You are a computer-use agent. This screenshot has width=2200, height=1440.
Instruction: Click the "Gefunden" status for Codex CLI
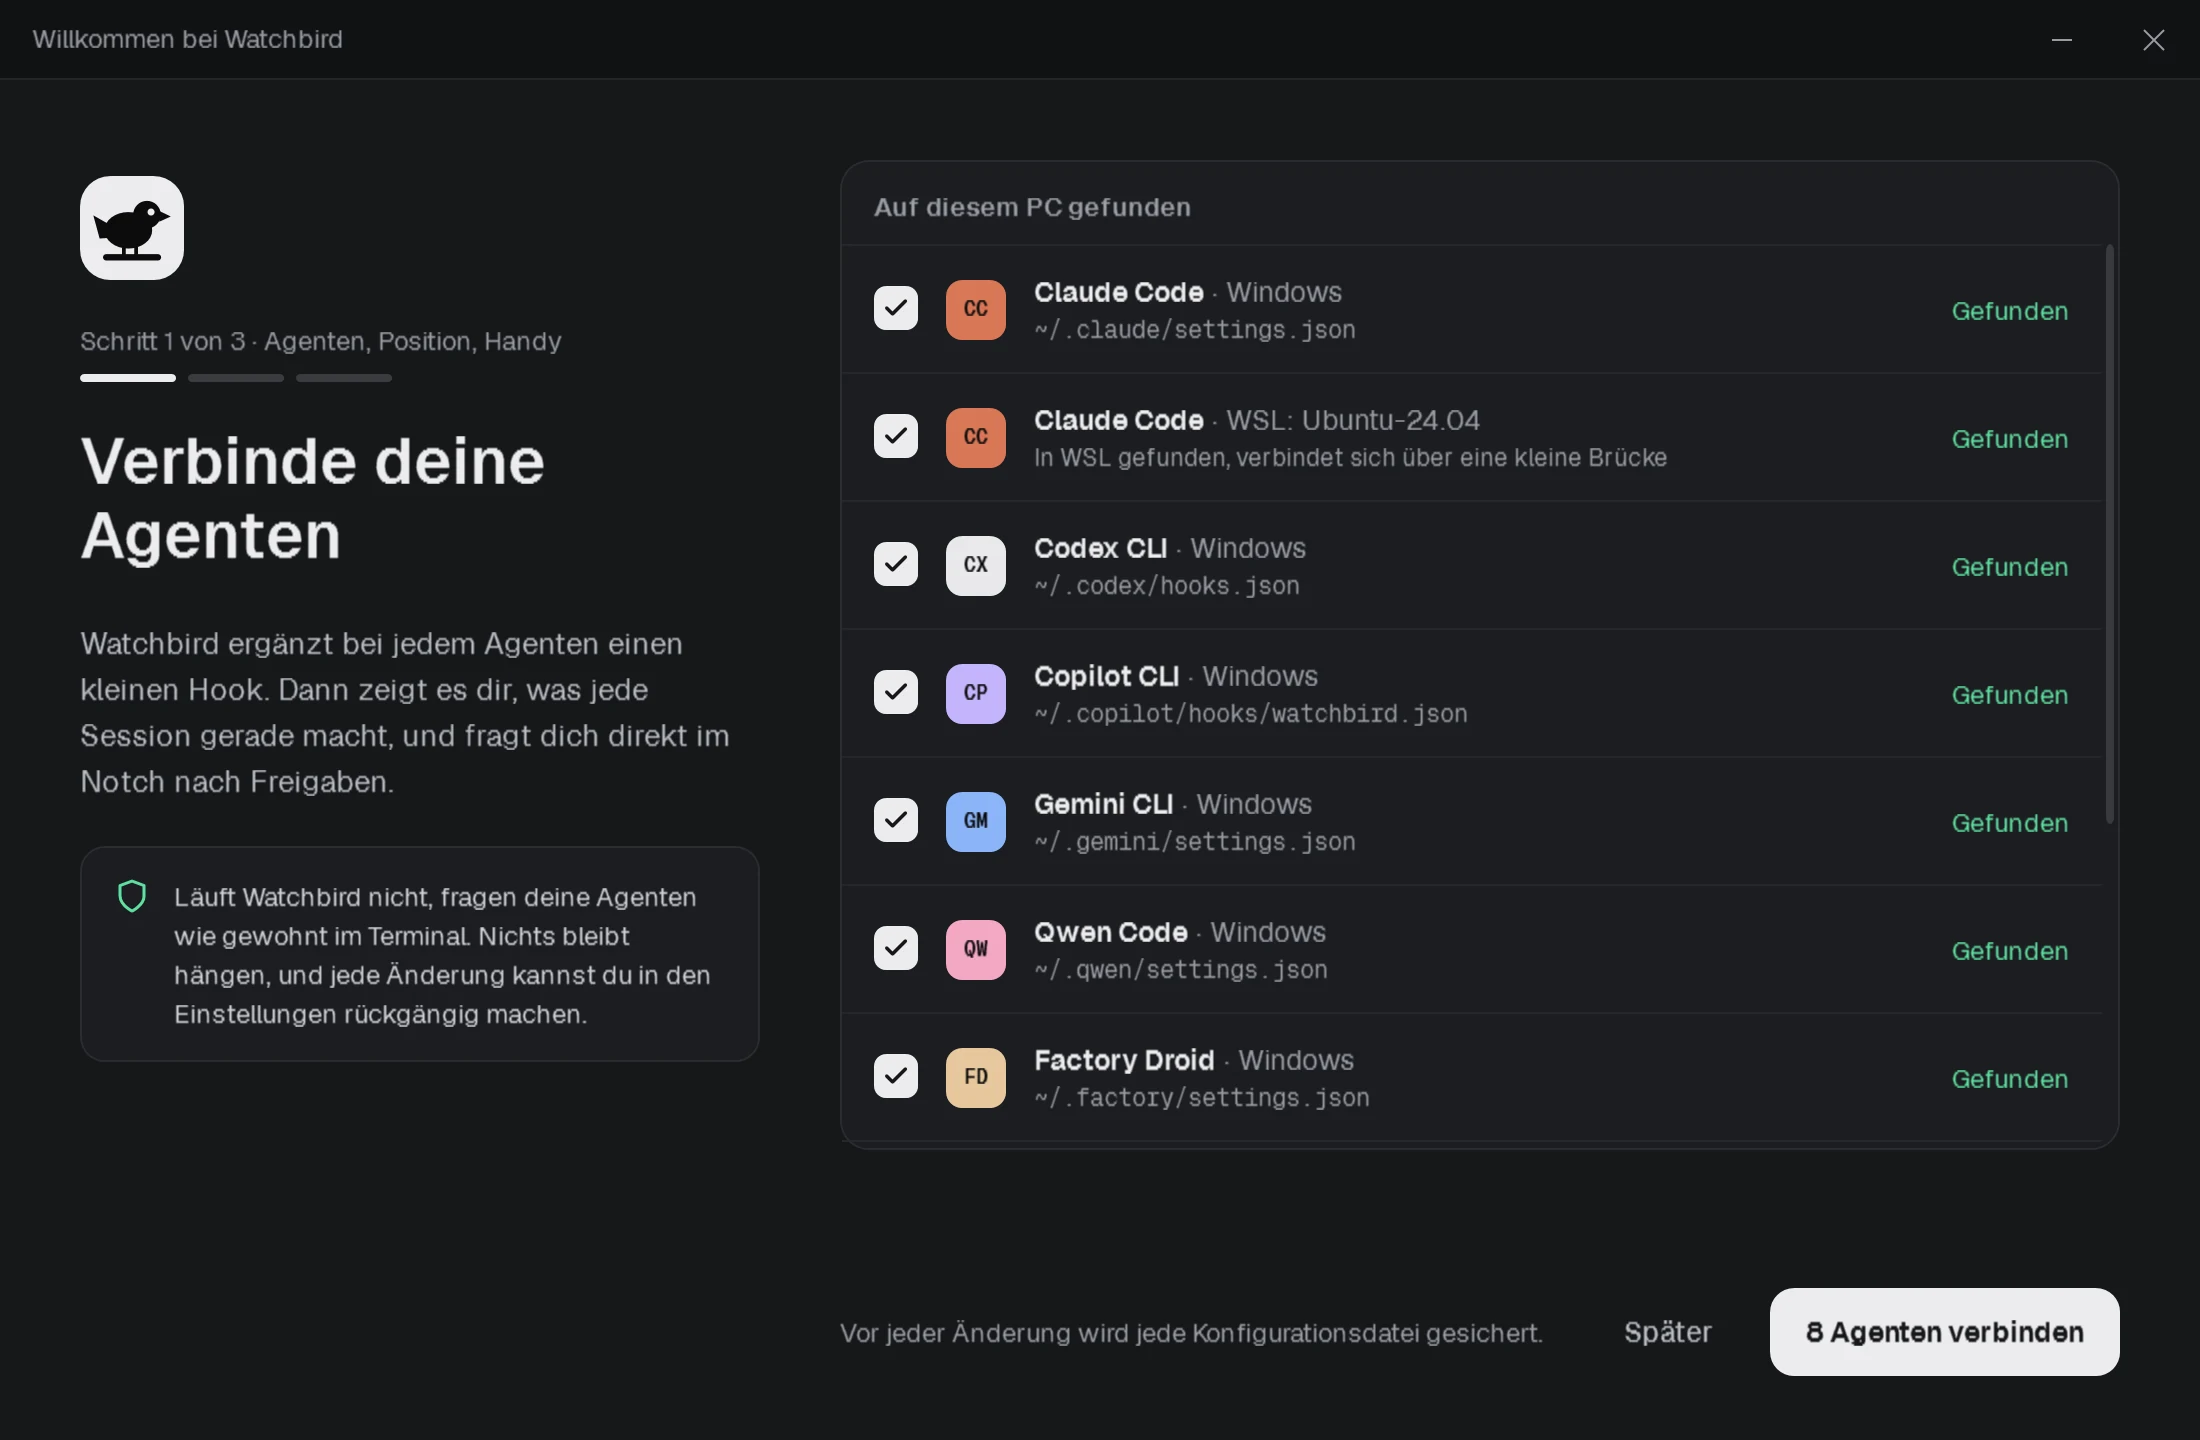point(2010,567)
